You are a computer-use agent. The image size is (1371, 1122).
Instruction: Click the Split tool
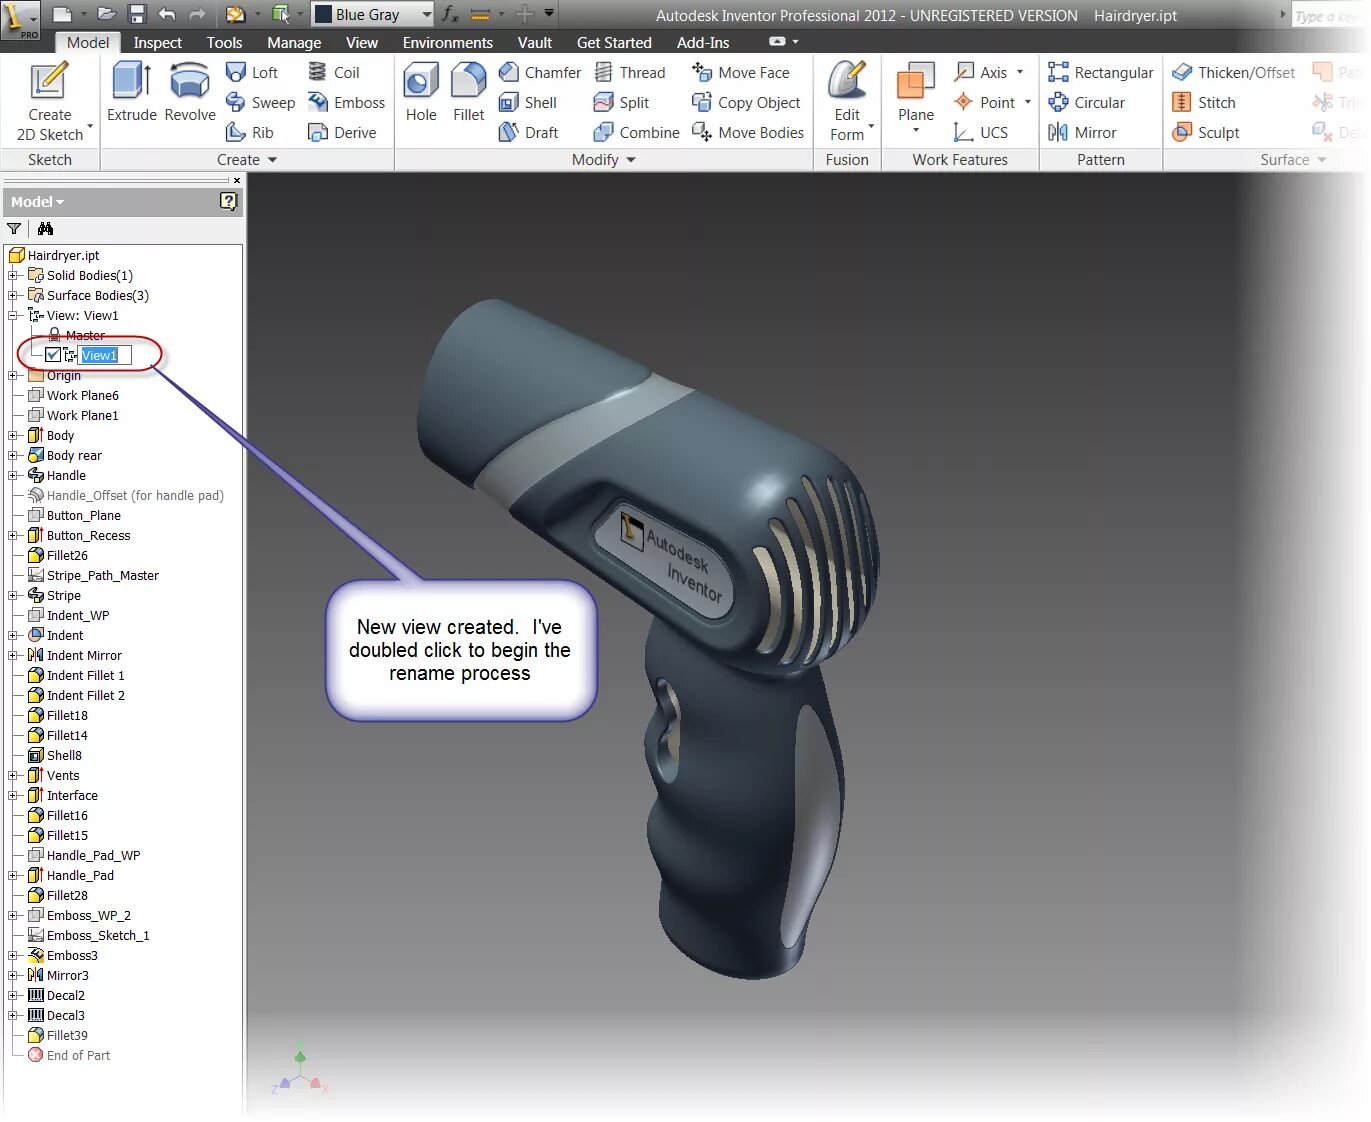[x=621, y=102]
